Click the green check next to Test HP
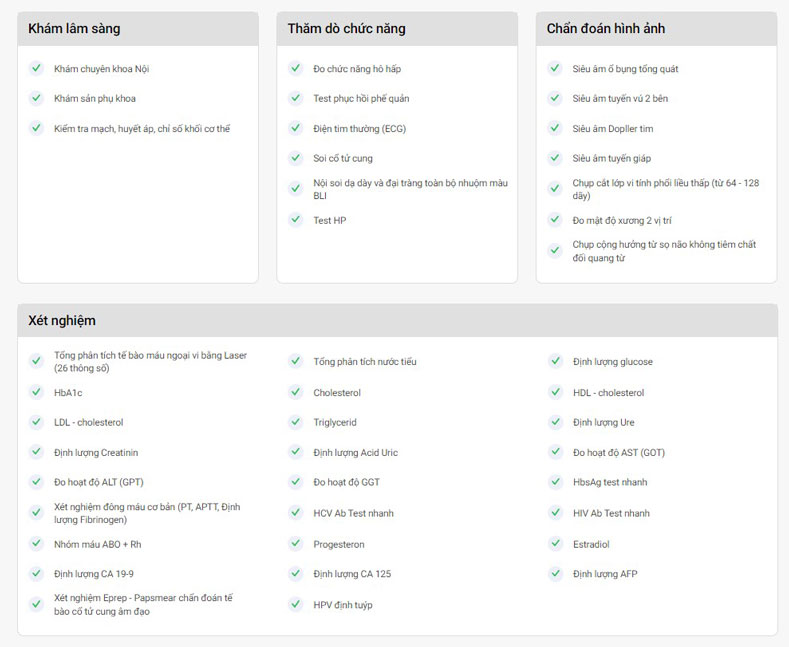 [295, 219]
